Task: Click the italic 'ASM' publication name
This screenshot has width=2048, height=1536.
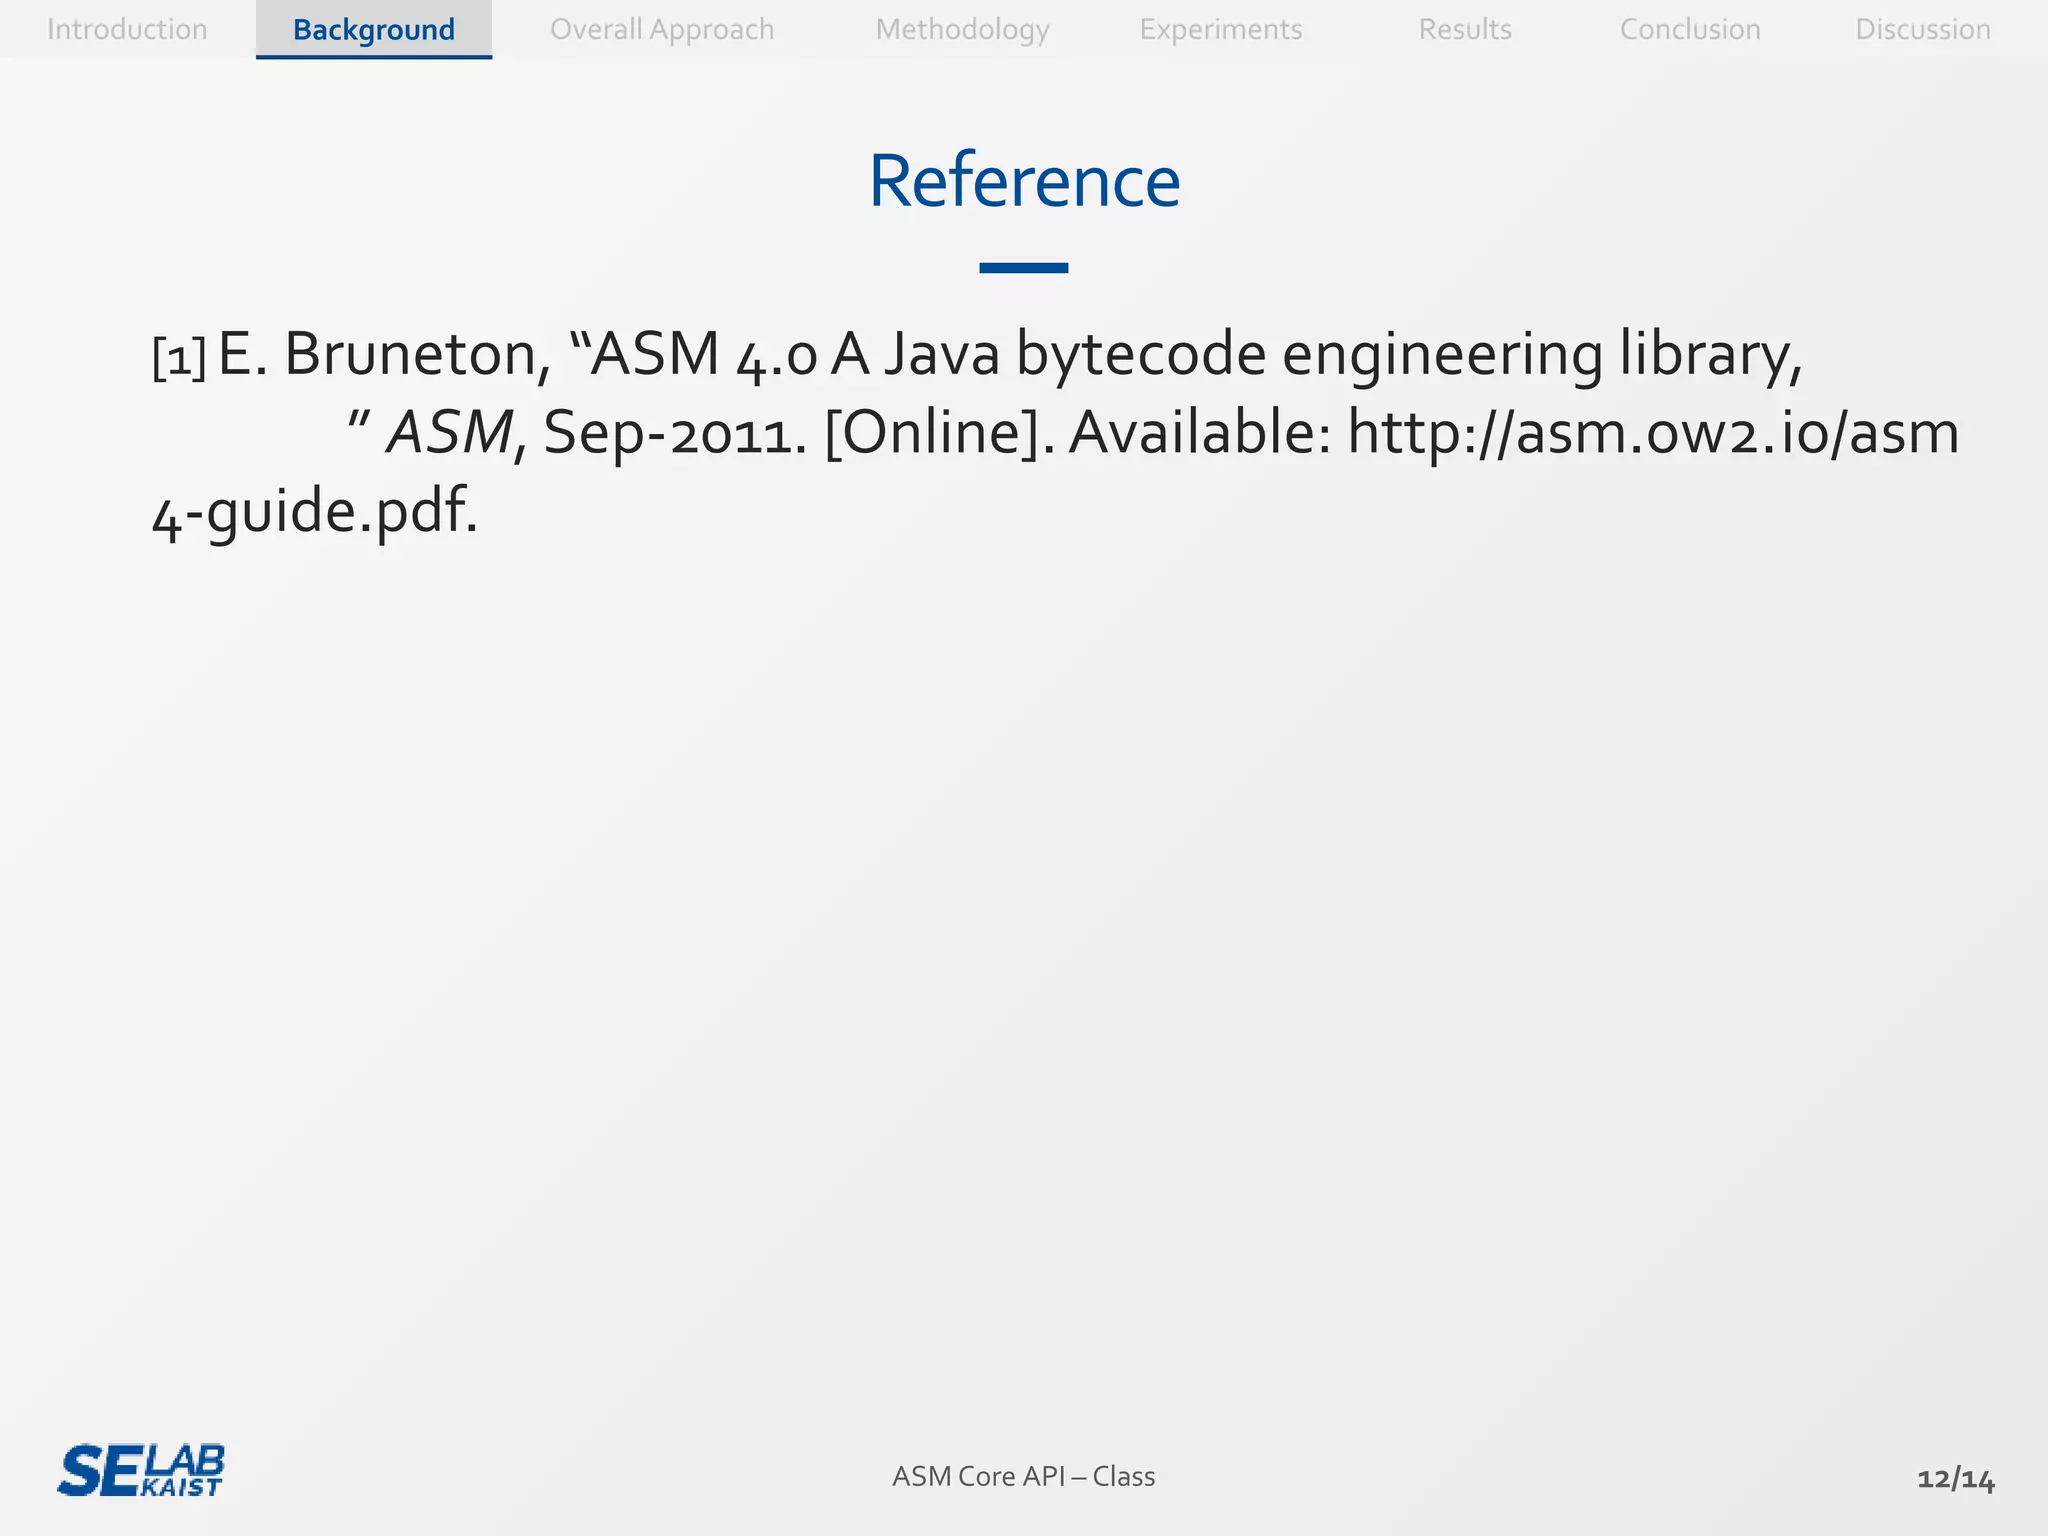Action: pyautogui.click(x=448, y=432)
